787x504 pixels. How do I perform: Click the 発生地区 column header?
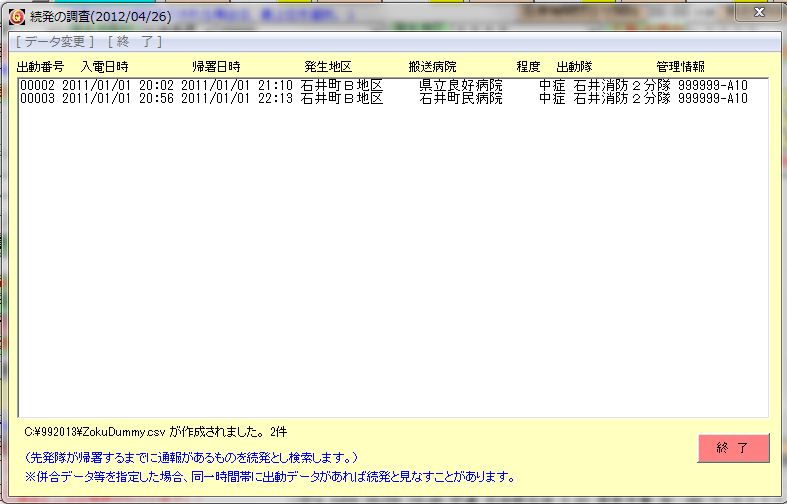pos(328,66)
